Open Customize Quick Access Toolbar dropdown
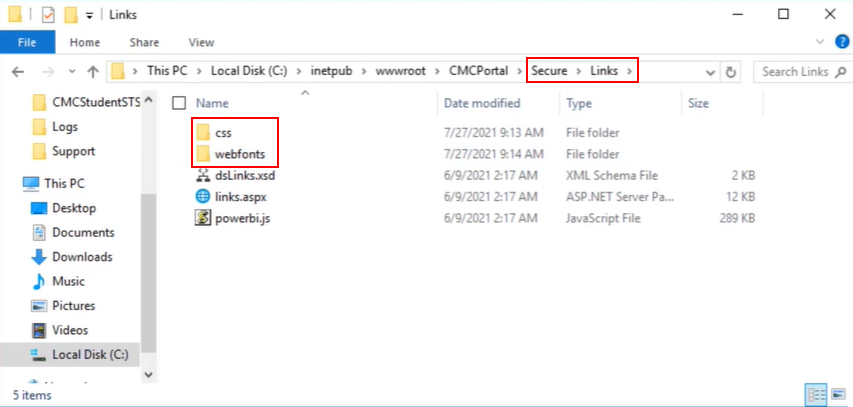The height and width of the screenshot is (407, 853). coord(88,15)
